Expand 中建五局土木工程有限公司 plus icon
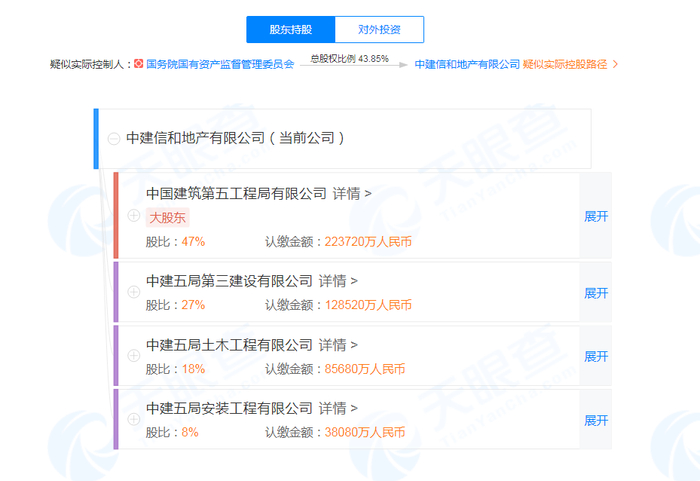Screen dimensions: 700x481 coord(134,356)
